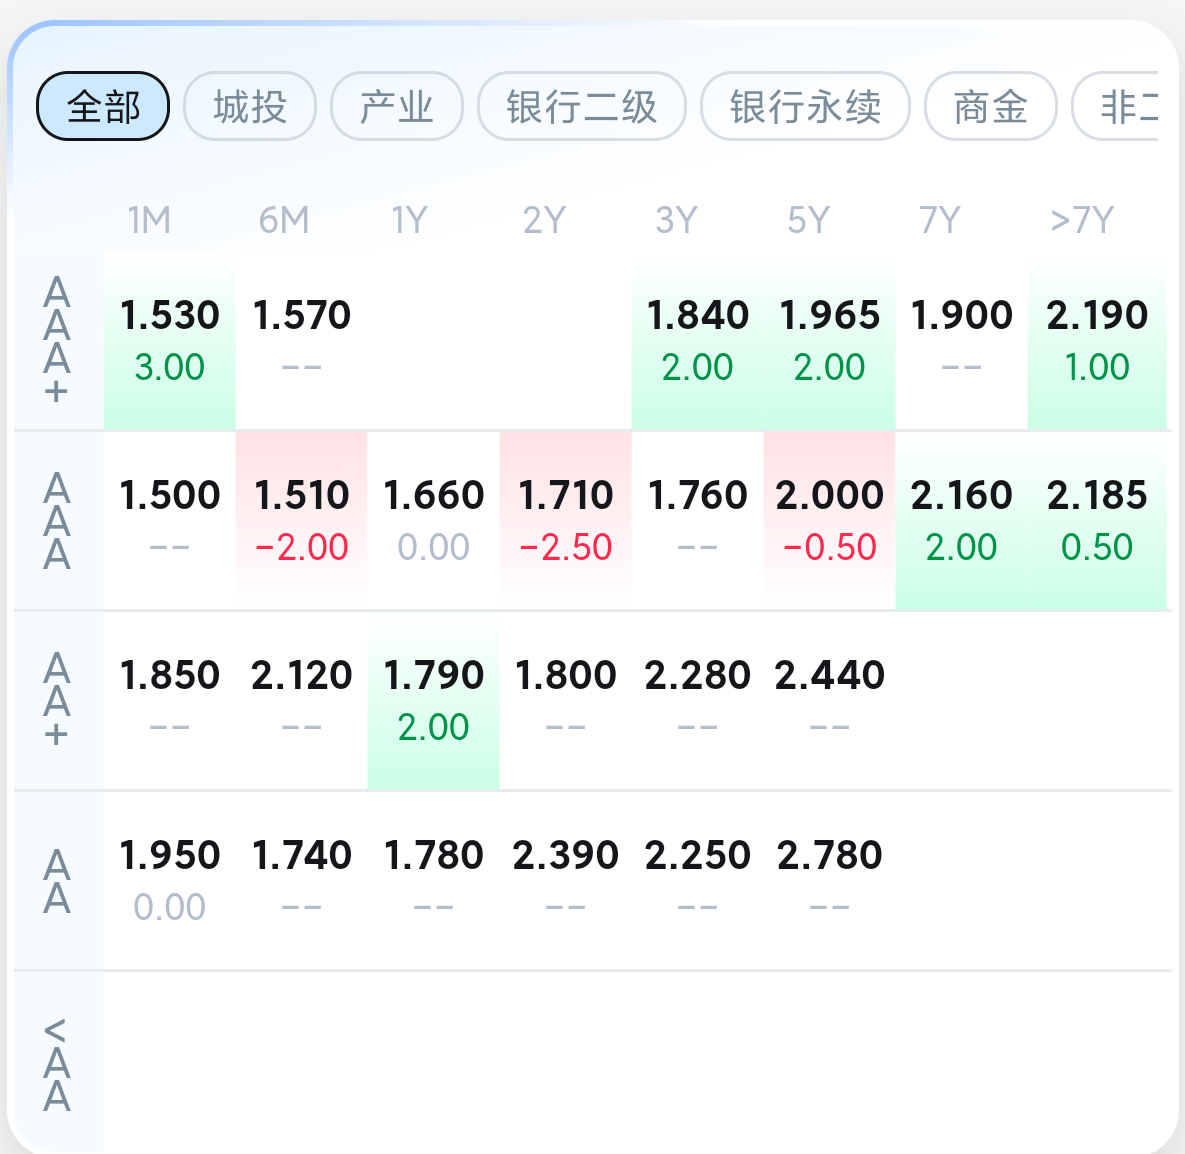1185x1154 pixels.
Task: Click the >7Y maturity column header
Action: point(1082,220)
